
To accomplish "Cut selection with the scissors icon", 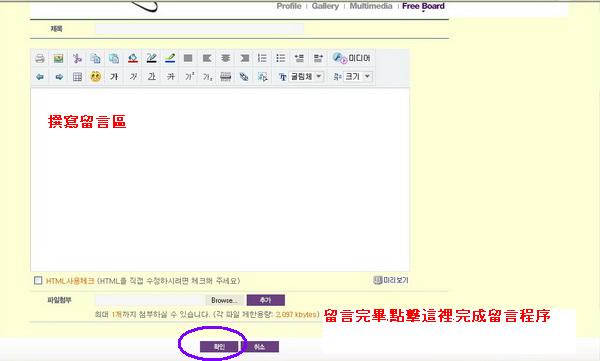I will [x=77, y=58].
